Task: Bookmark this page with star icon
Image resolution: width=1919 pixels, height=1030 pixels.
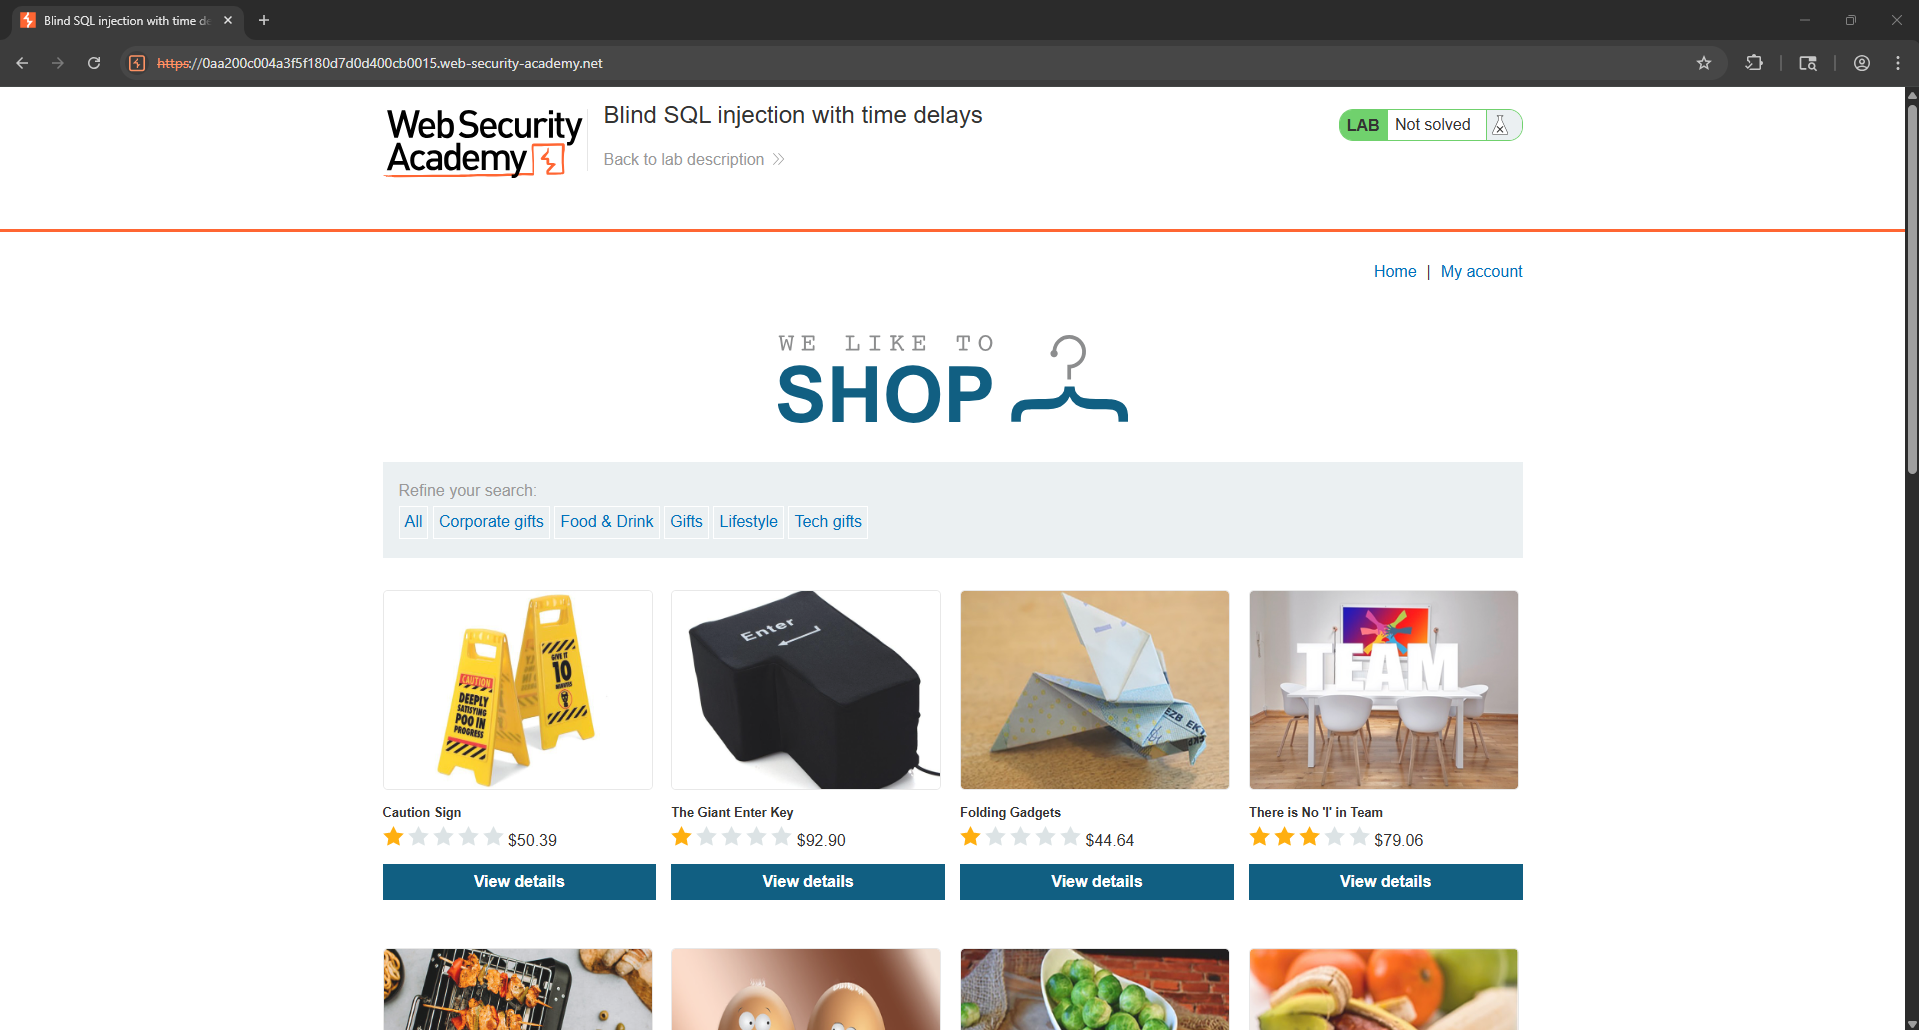Action: click(1704, 63)
